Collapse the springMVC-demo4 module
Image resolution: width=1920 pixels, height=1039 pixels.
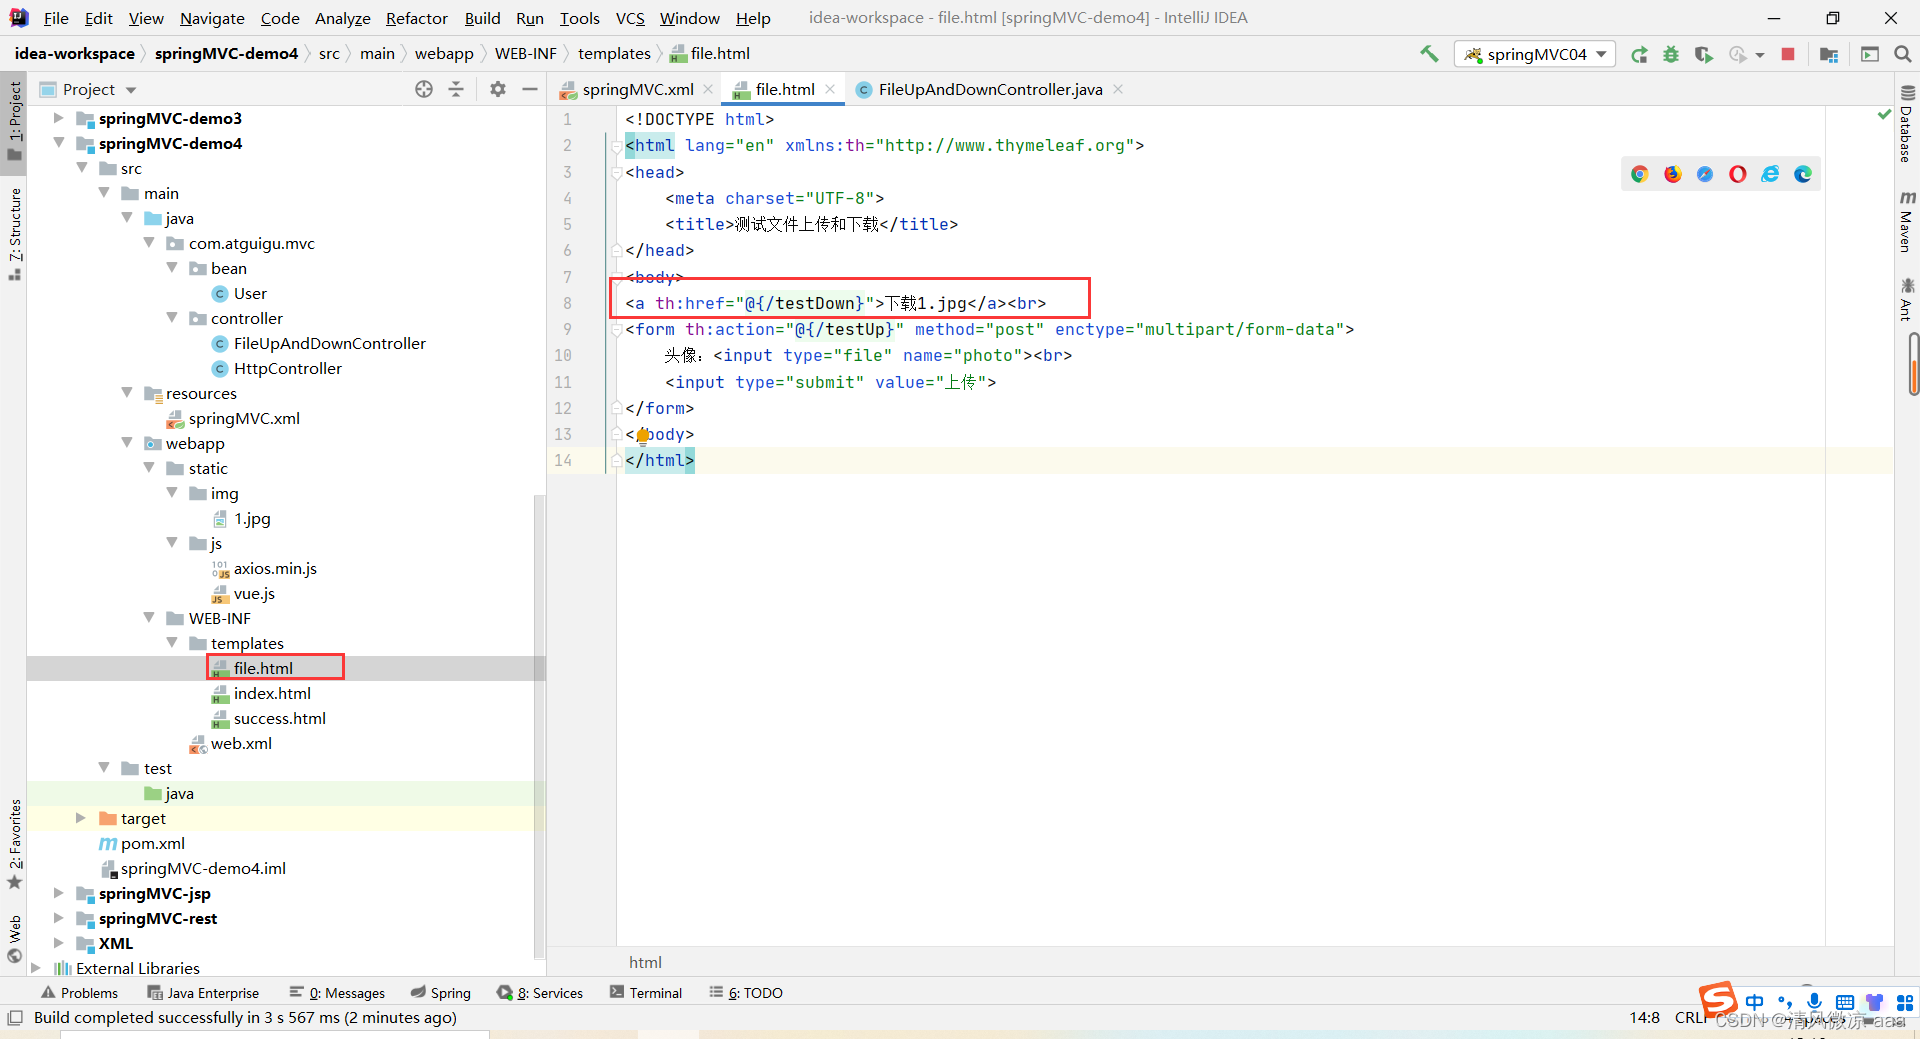59,143
